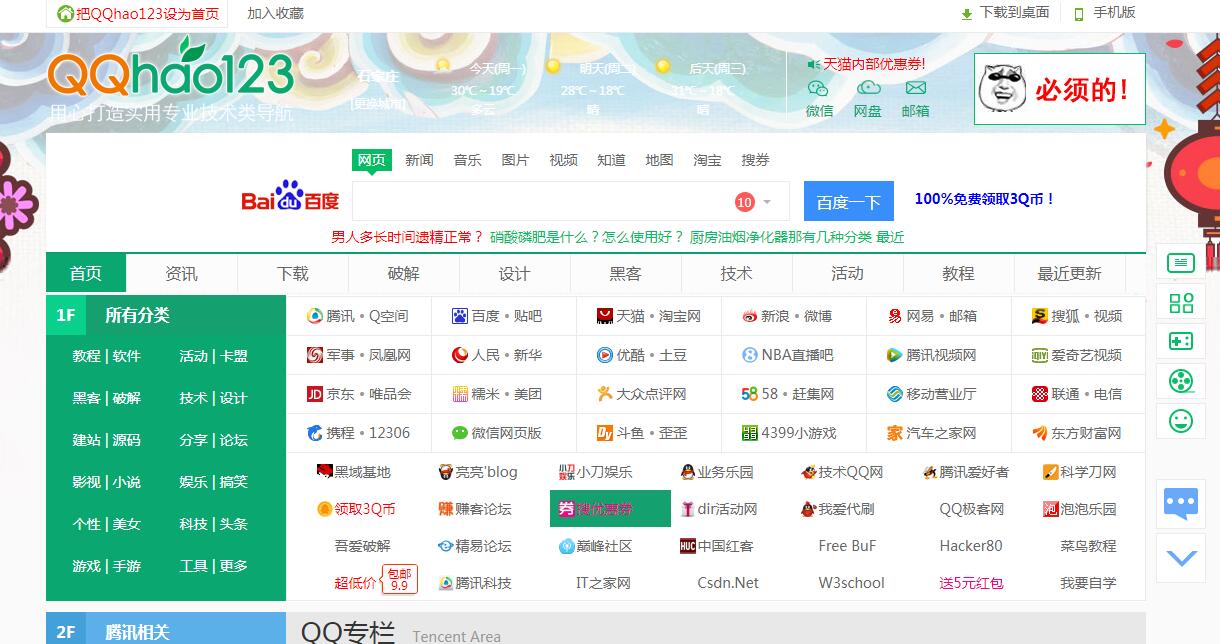Click the blue down-arrow sidebar button
Image resolution: width=1220 pixels, height=644 pixels.
(1182, 558)
